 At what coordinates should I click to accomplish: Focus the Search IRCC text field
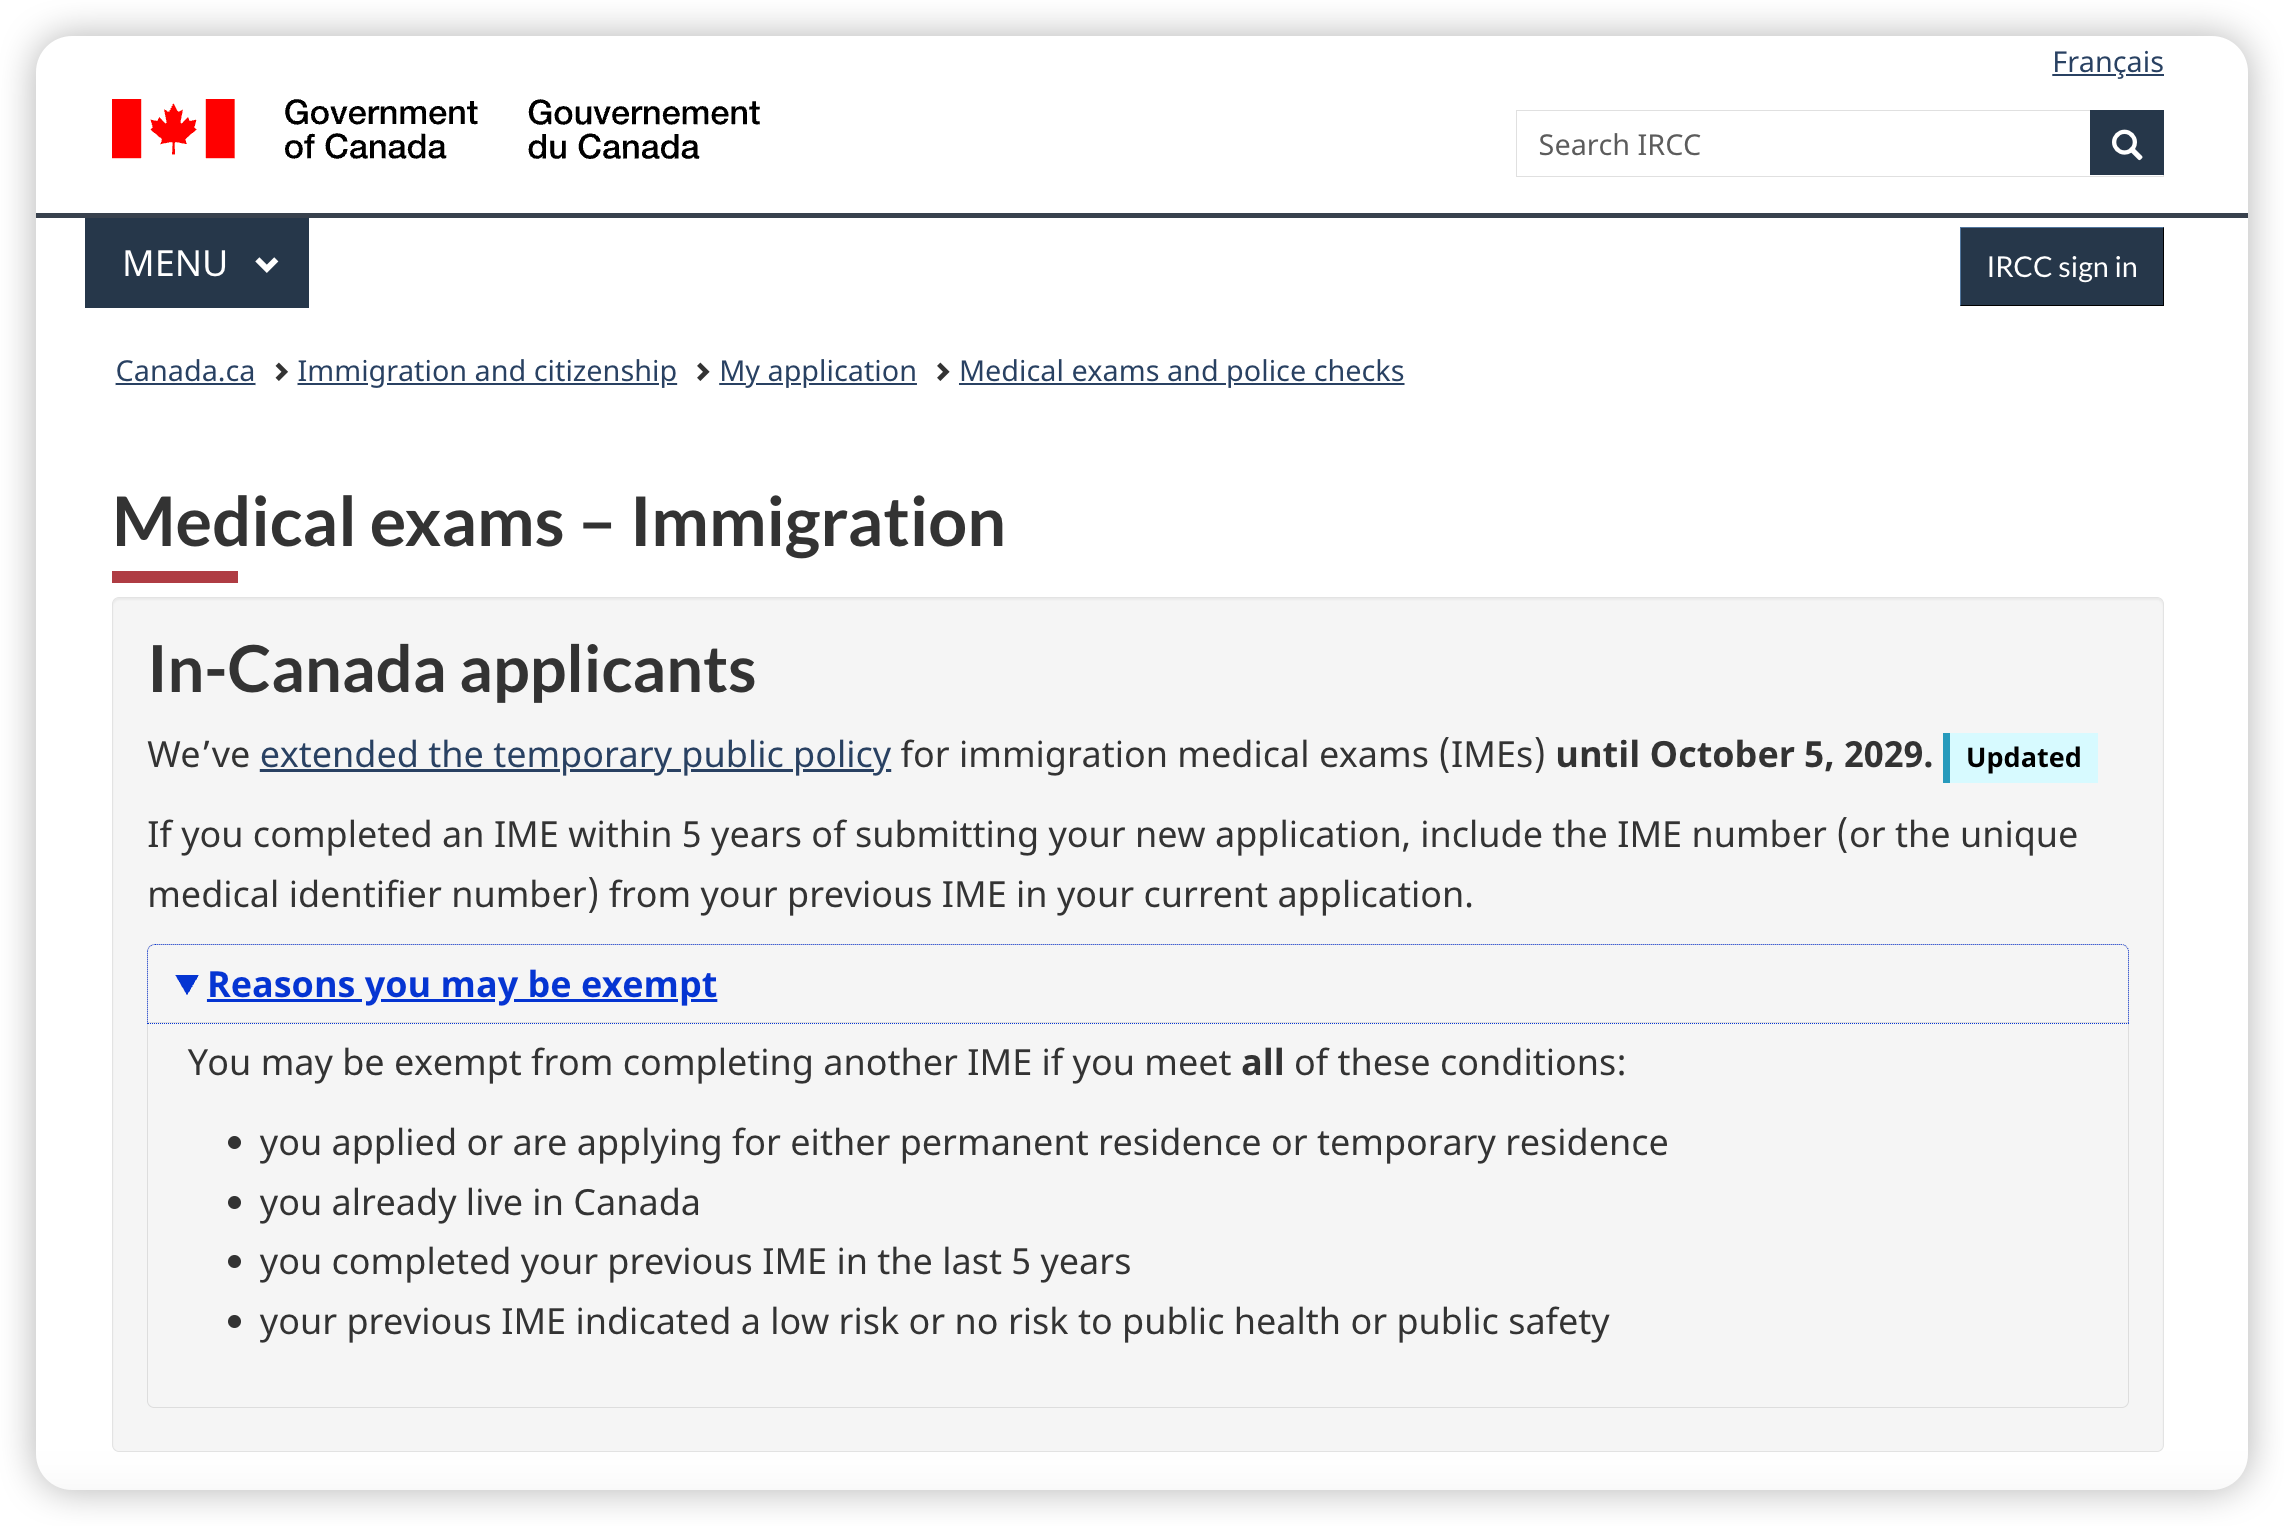[1802, 144]
